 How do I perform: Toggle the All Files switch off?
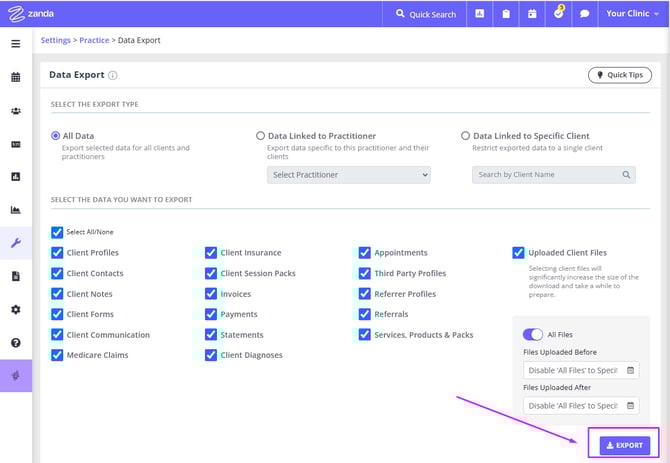click(534, 334)
